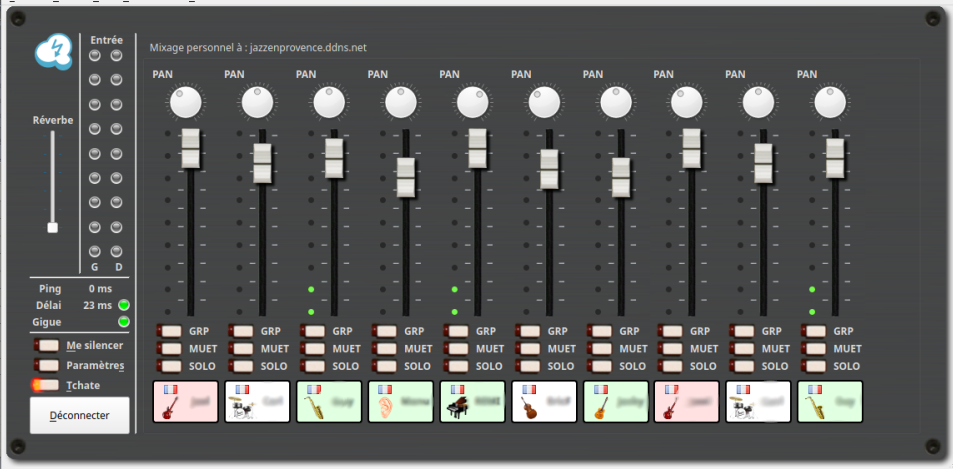Click the PAN knob above piano channel
This screenshot has height=469, width=953.
[472, 102]
